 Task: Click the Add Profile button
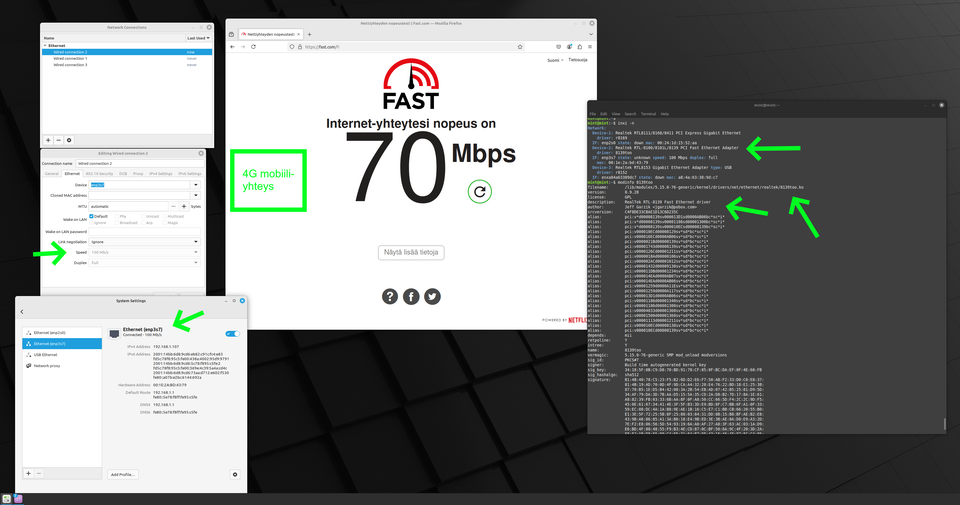[x=122, y=474]
